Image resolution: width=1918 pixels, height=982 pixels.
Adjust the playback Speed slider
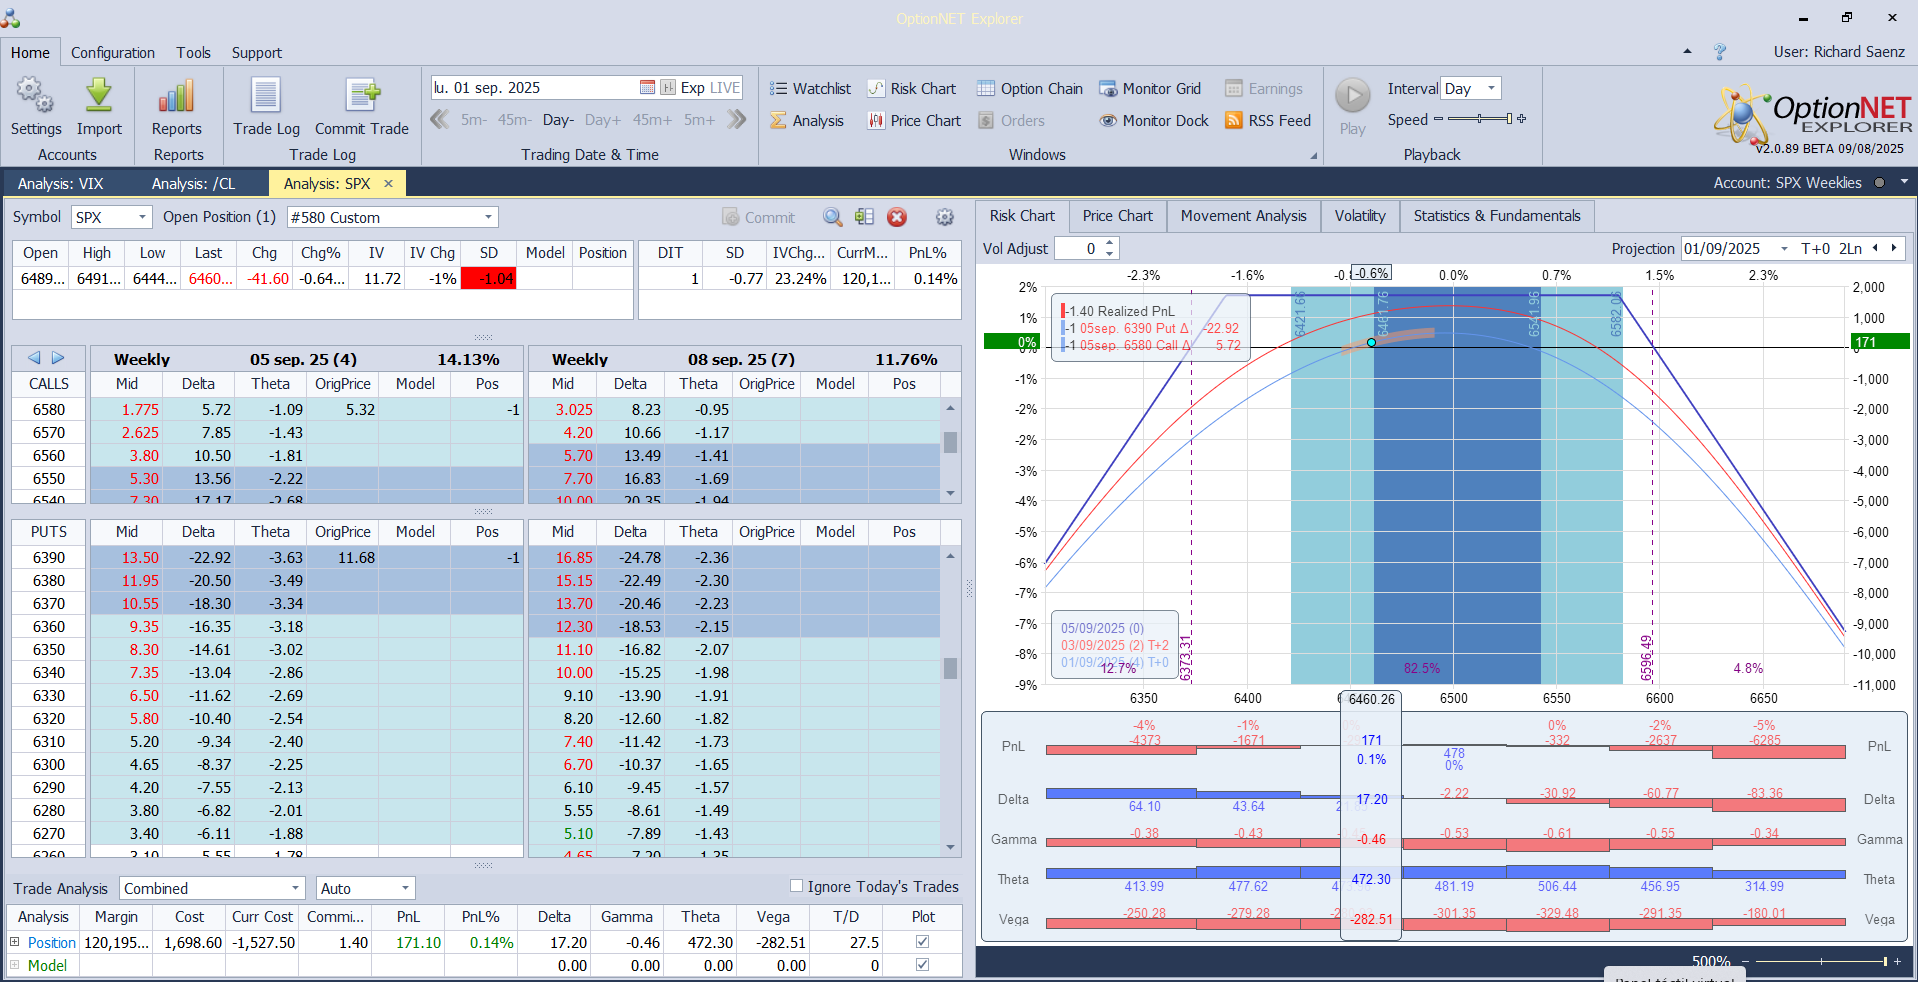[1480, 119]
